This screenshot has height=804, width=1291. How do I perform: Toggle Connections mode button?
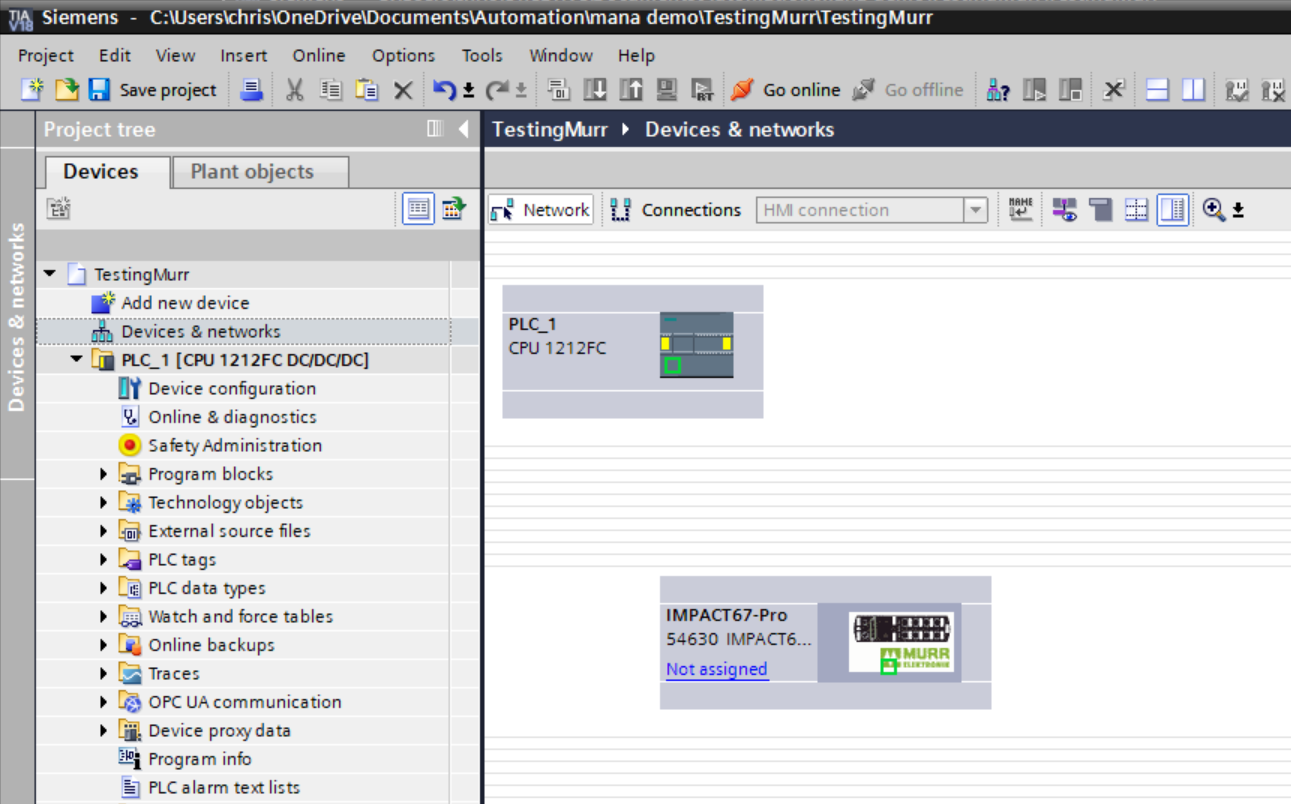click(675, 210)
